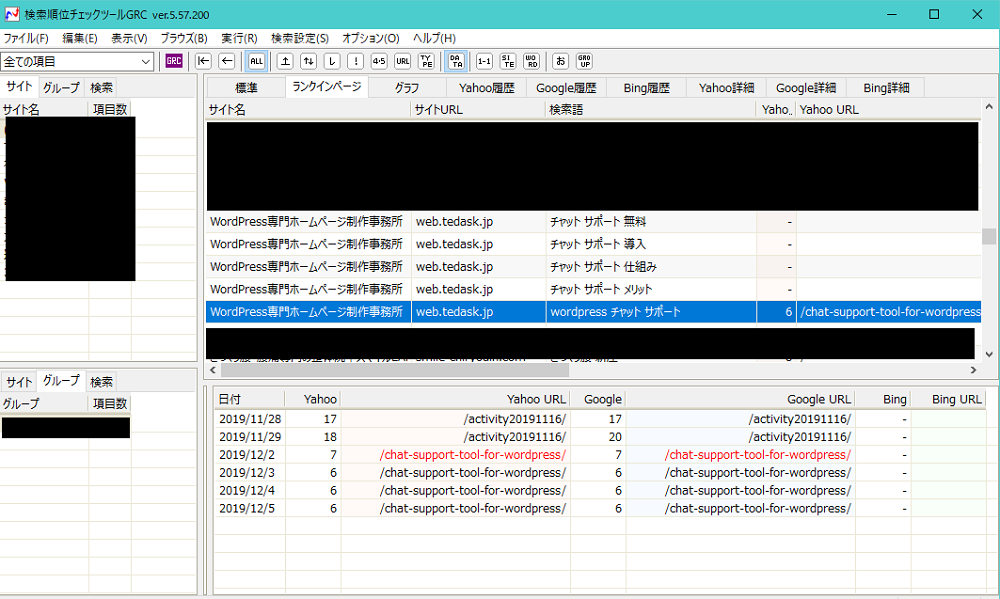
Task: Click the SITE toolbar icon
Action: tap(508, 61)
